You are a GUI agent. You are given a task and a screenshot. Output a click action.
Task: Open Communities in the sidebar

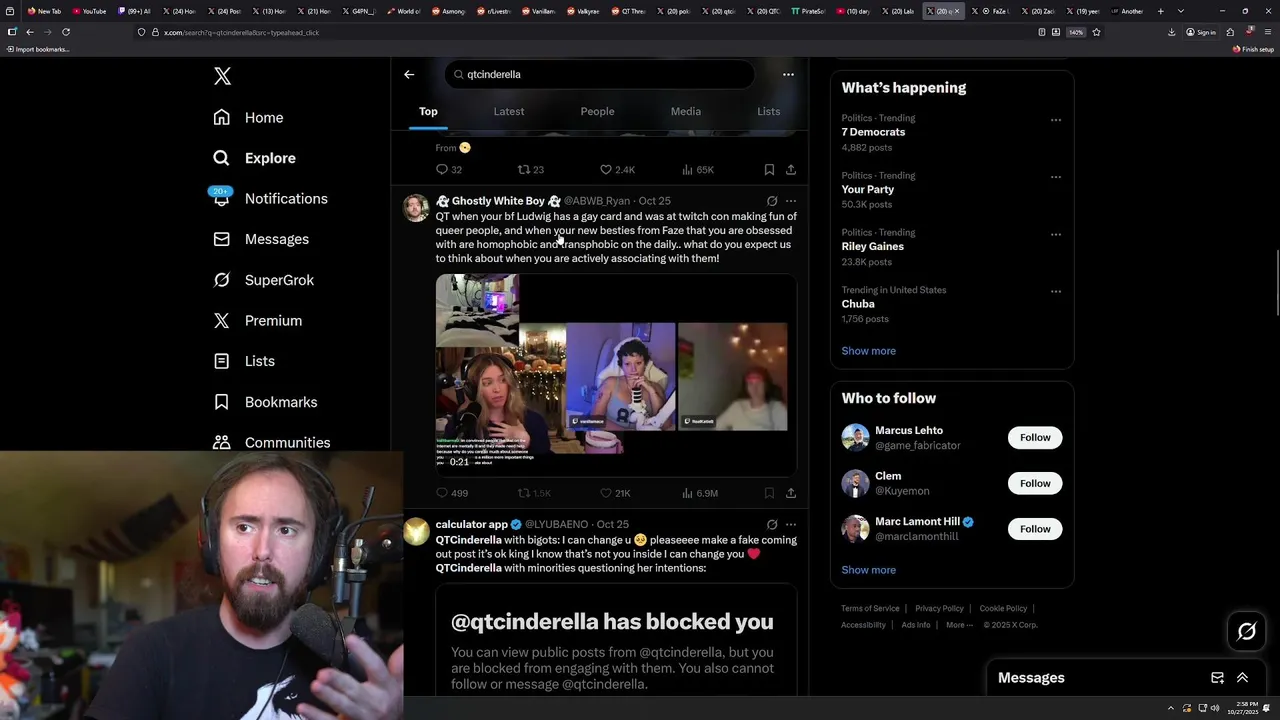click(272, 442)
